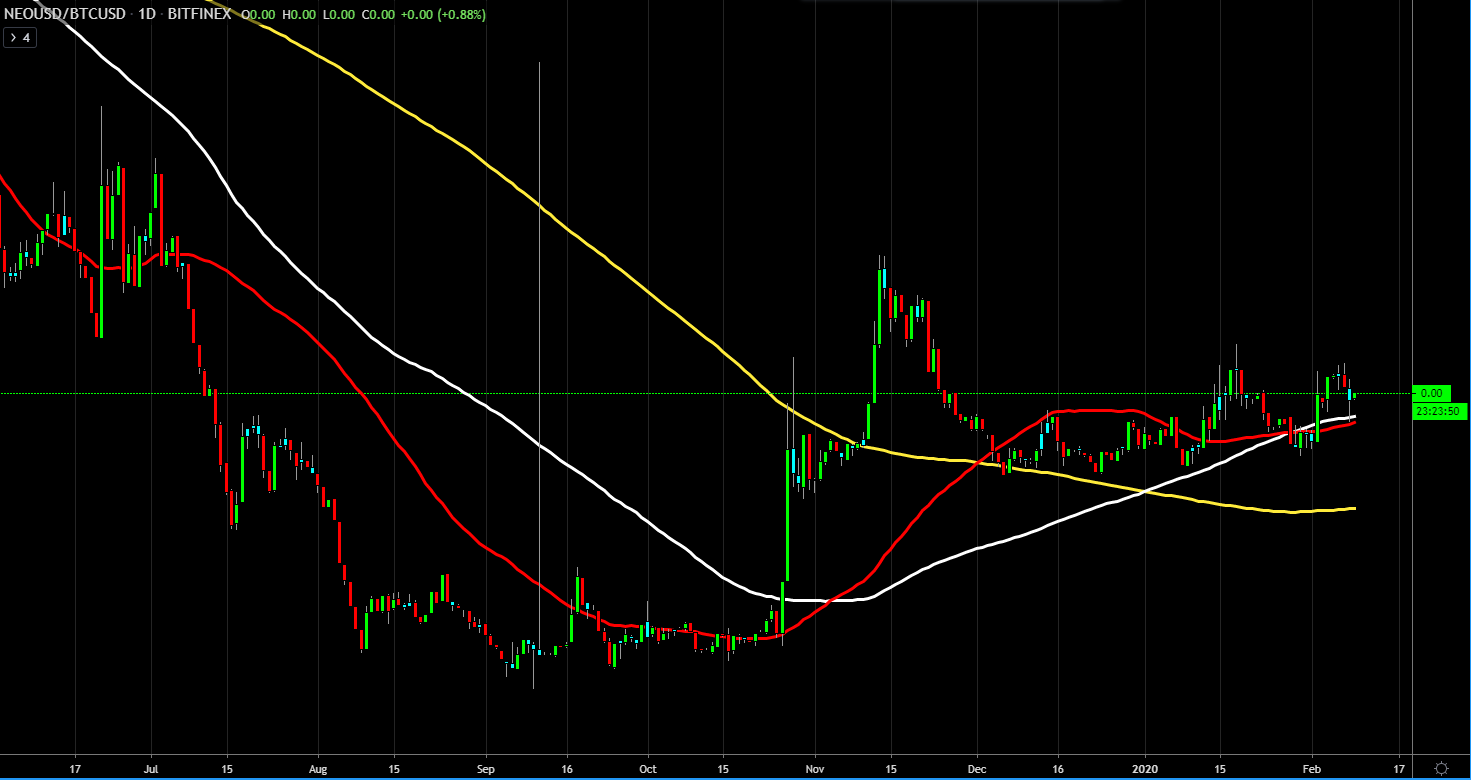Viewport: 1471px width, 780px height.
Task: Click the Sep label on time axis
Action: pos(486,768)
